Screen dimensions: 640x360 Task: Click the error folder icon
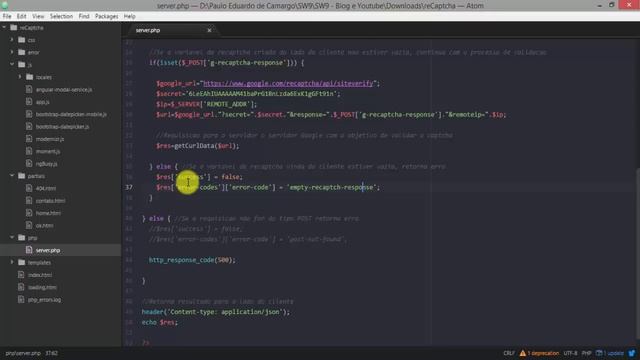tap(22, 52)
